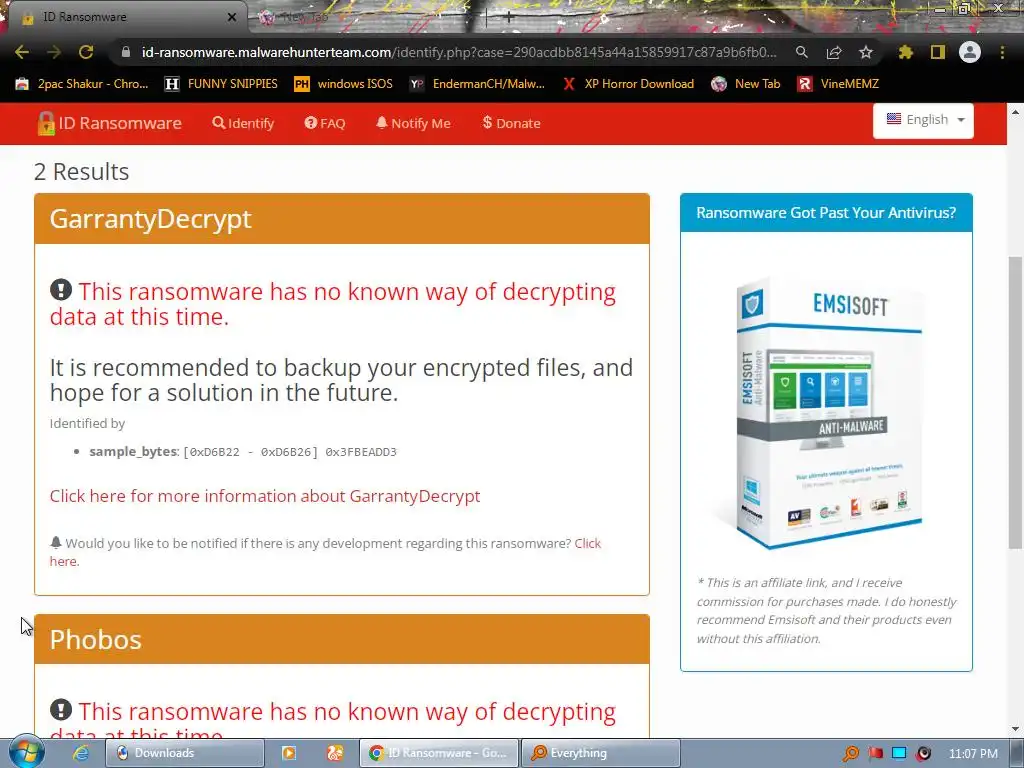This screenshot has width=1024, height=768.
Task: Open the extensions puzzle icon
Action: coord(905,52)
